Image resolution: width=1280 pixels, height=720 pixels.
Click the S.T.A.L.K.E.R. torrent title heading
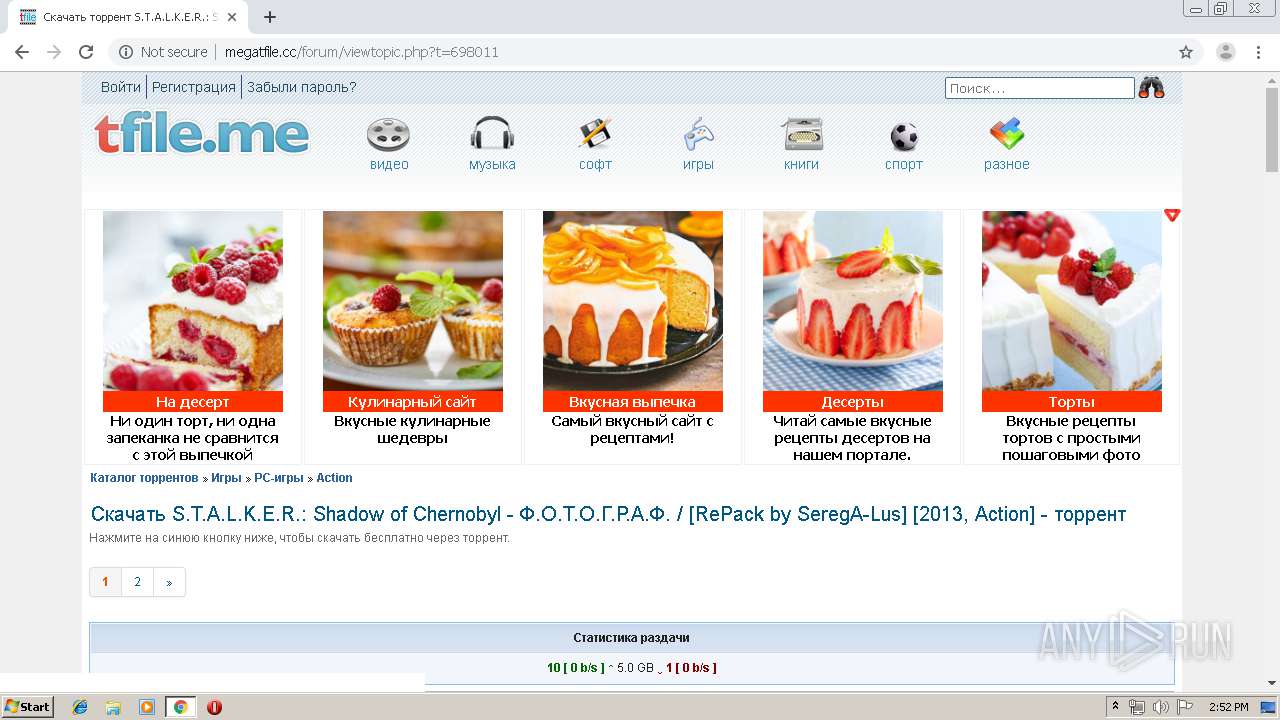point(608,514)
